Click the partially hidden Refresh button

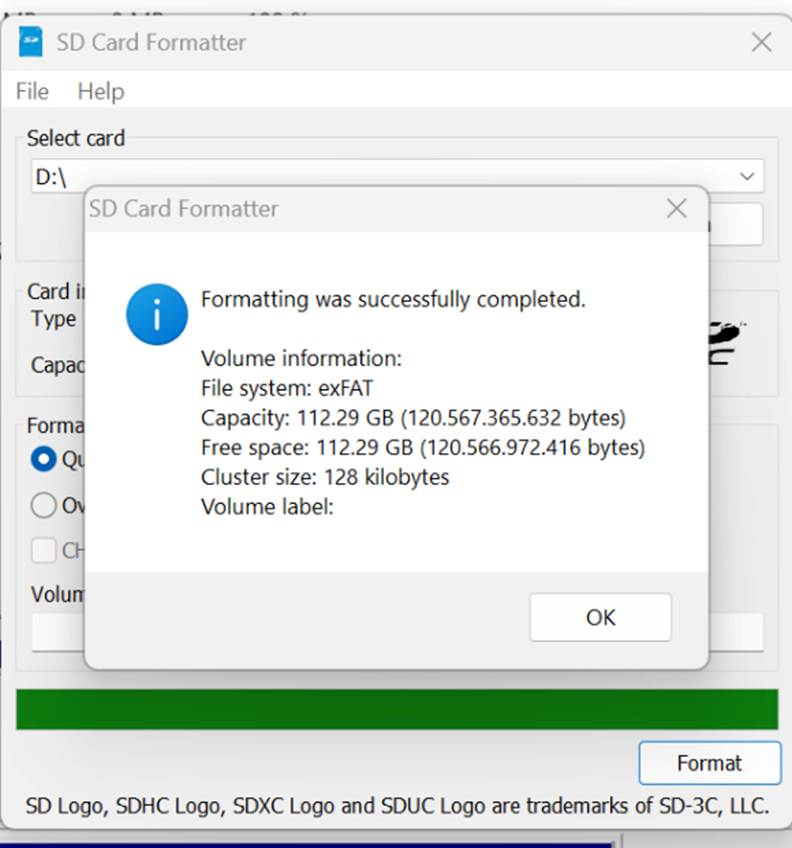(735, 225)
